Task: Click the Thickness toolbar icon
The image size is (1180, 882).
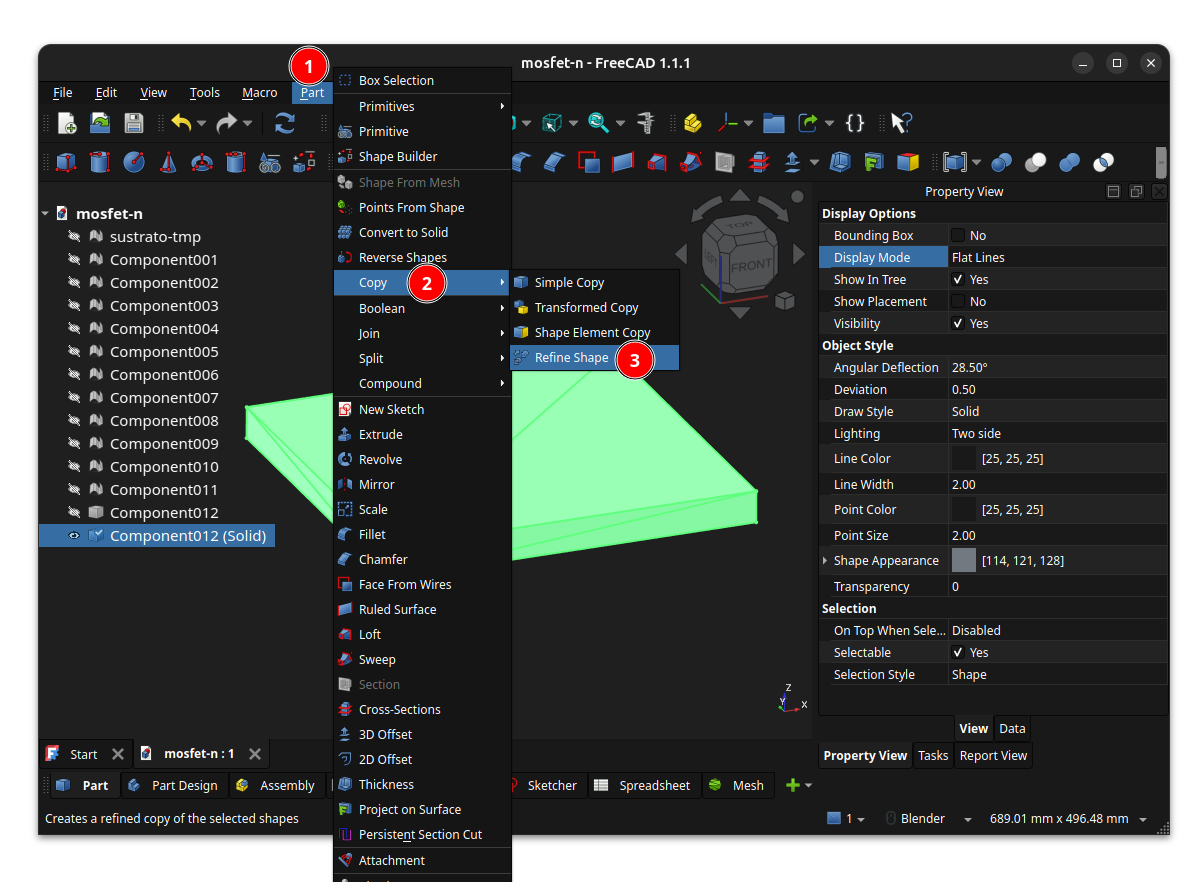Action: [840, 162]
